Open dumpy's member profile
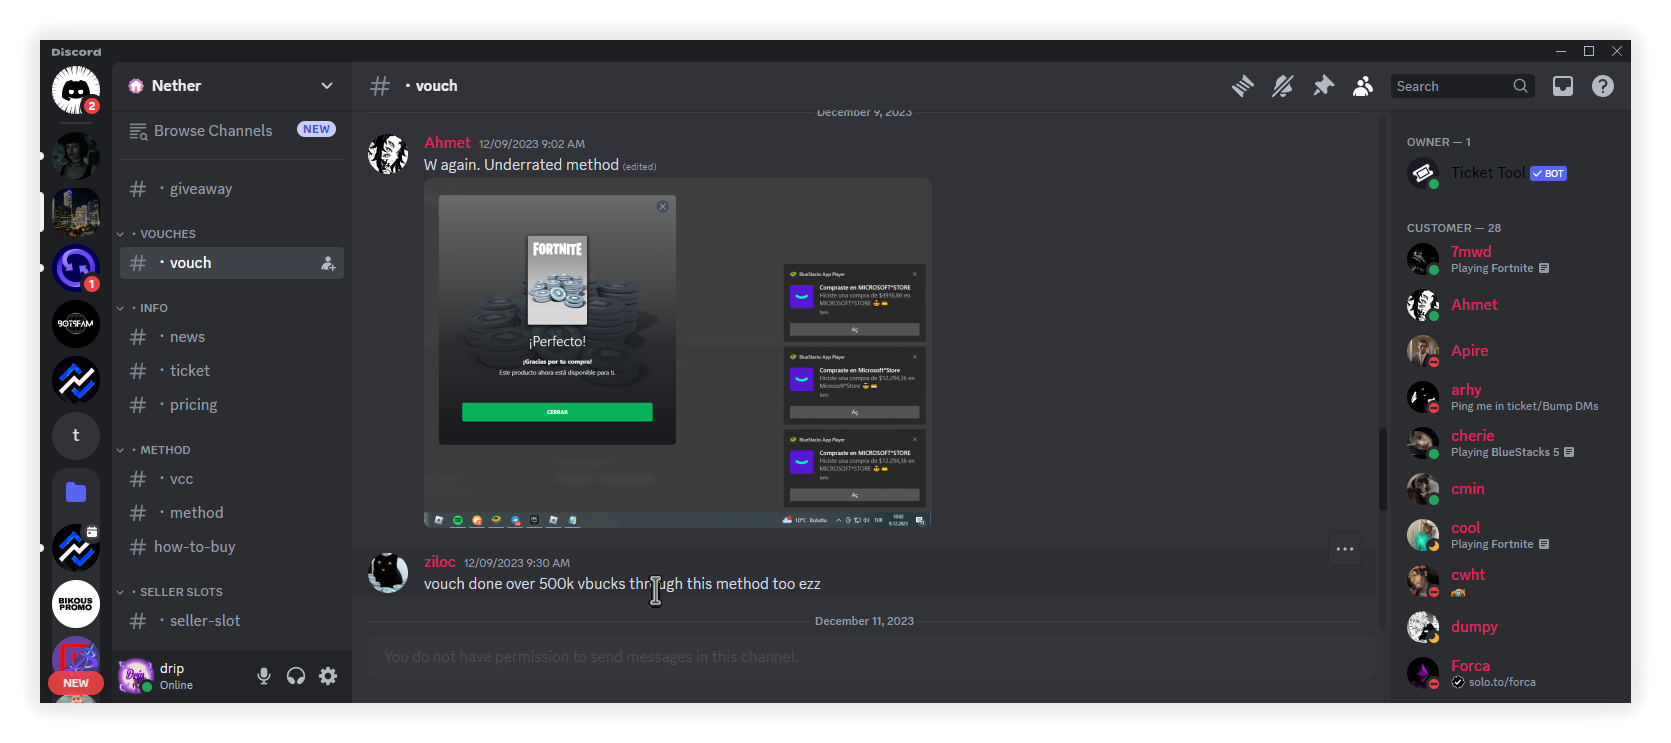This screenshot has width=1671, height=743. 1511,627
